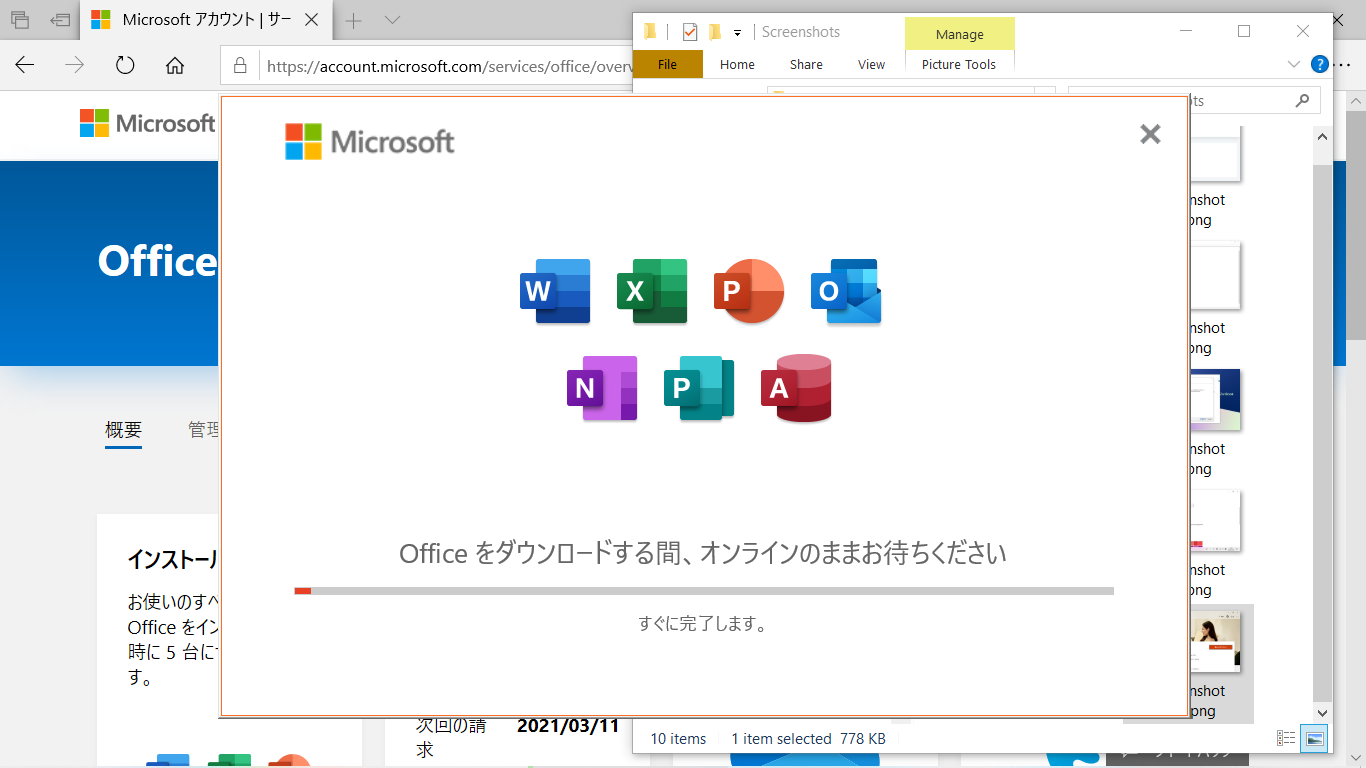Image resolution: width=1366 pixels, height=768 pixels.
Task: Switch Explorer to Details view
Action: click(x=1286, y=738)
